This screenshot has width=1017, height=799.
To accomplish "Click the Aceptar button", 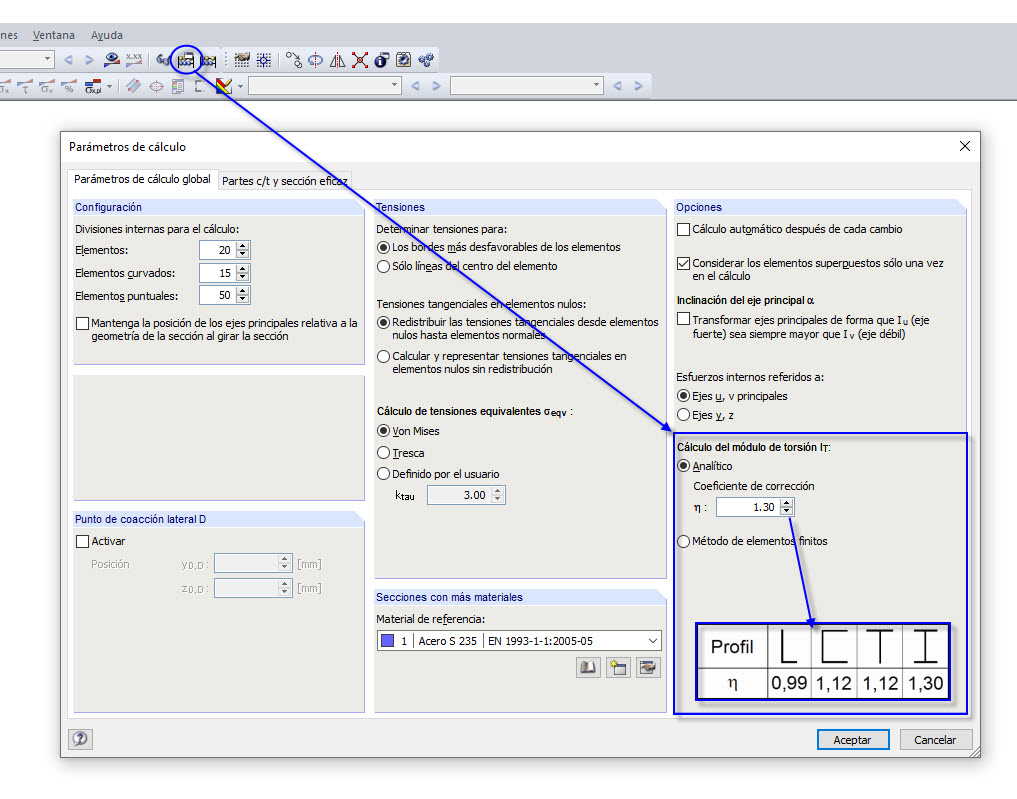I will pos(852,740).
